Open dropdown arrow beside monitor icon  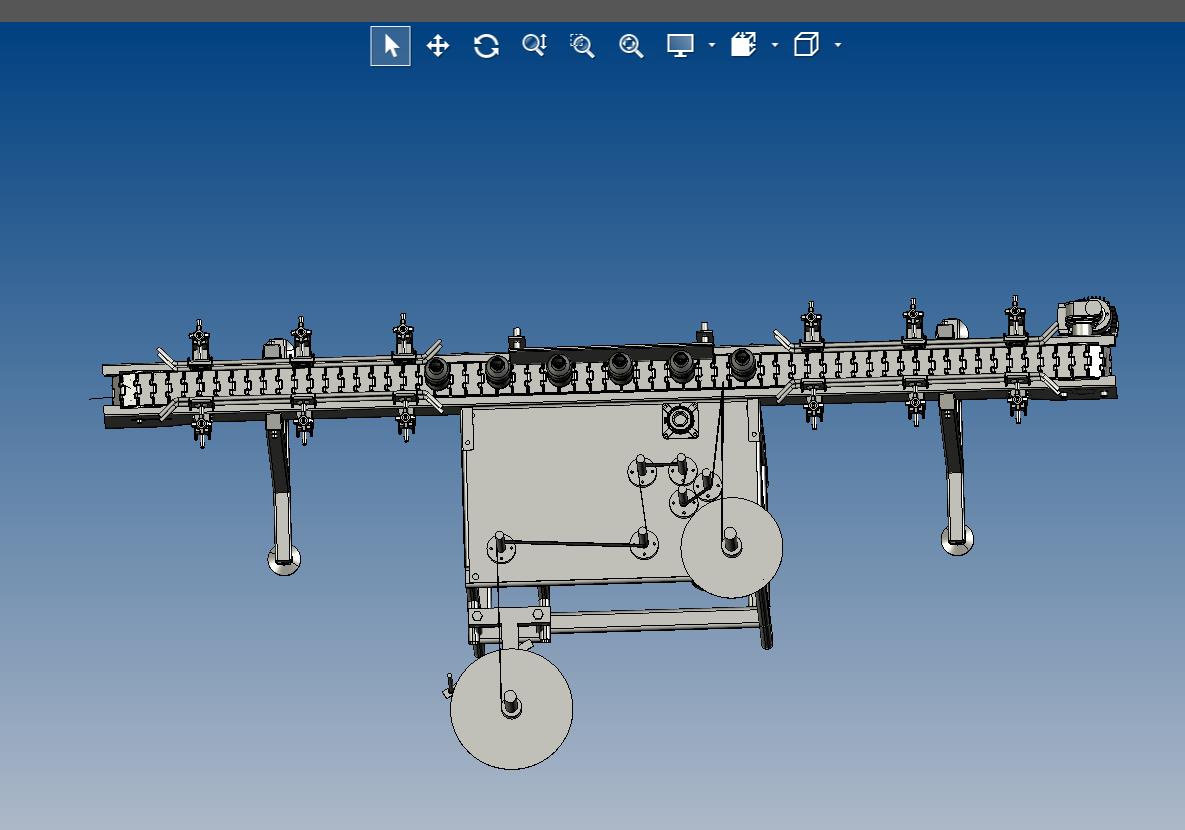pos(712,45)
